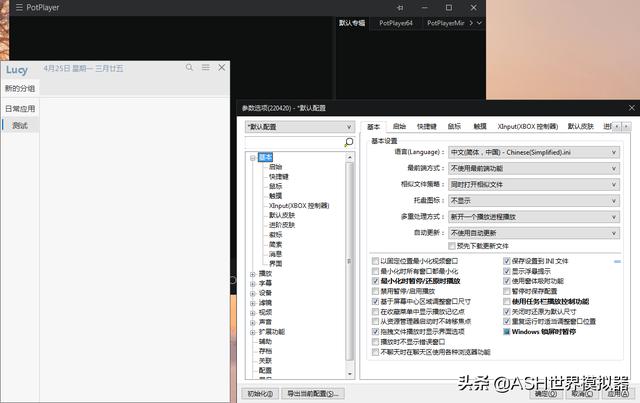Click the magnifier icon in preferences search box

[349, 142]
